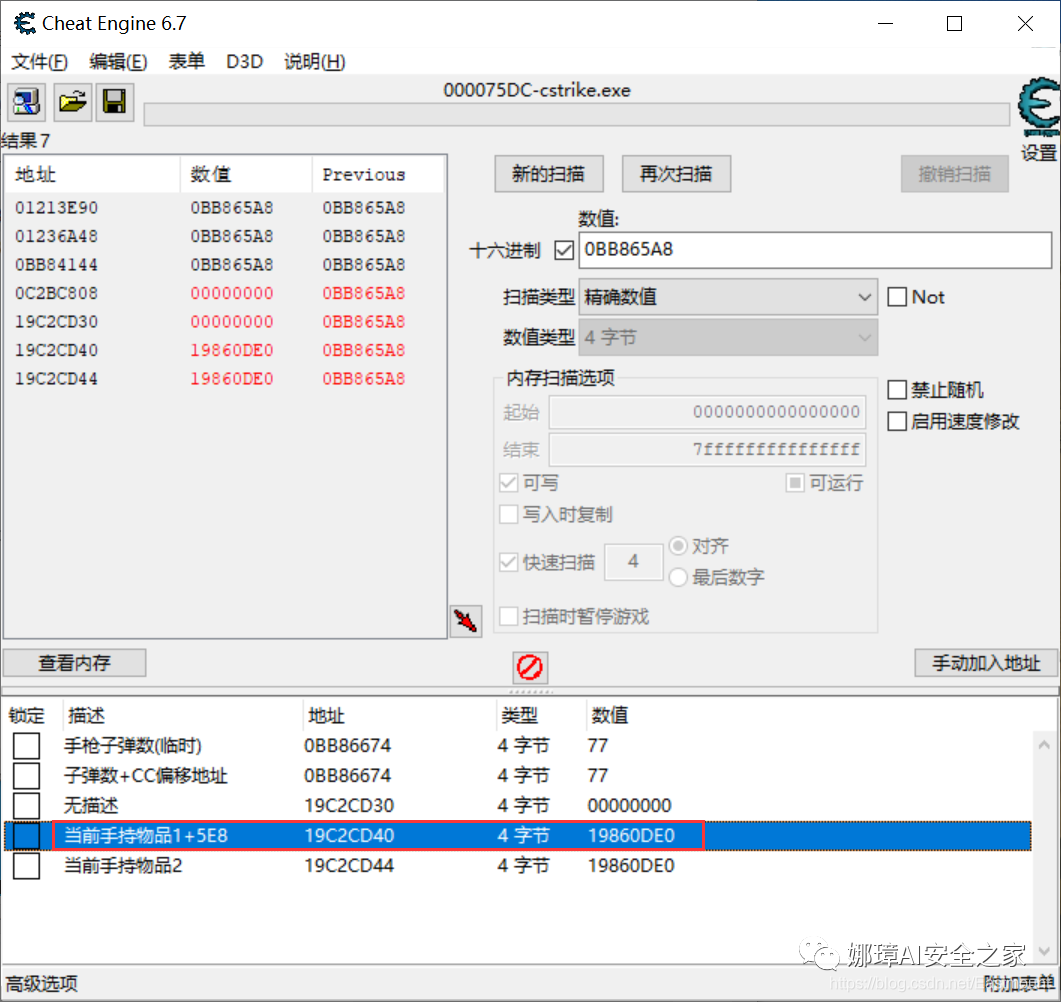Enable the Not checkbox
The height and width of the screenshot is (1002, 1061).
897,297
